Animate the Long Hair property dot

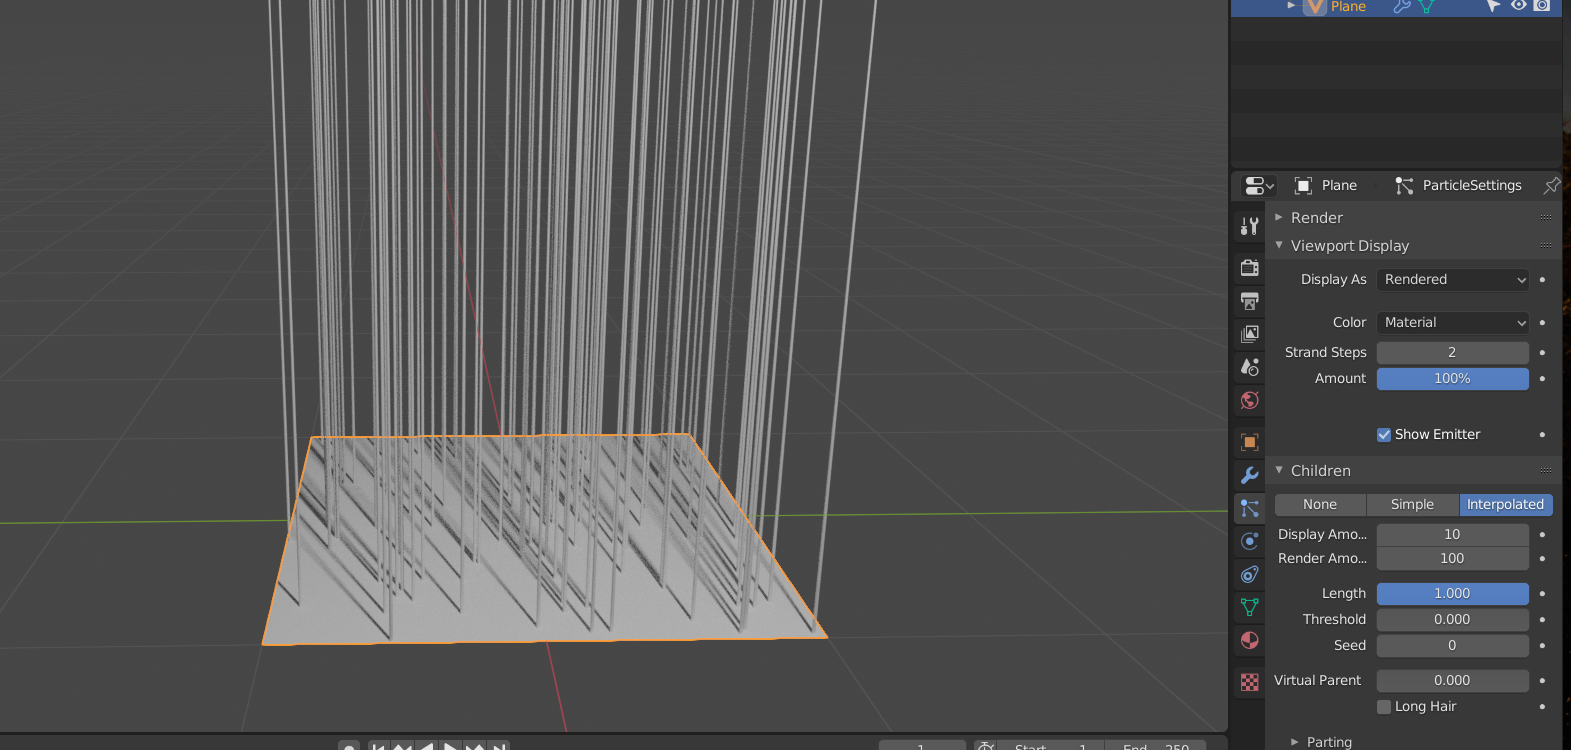1542,707
